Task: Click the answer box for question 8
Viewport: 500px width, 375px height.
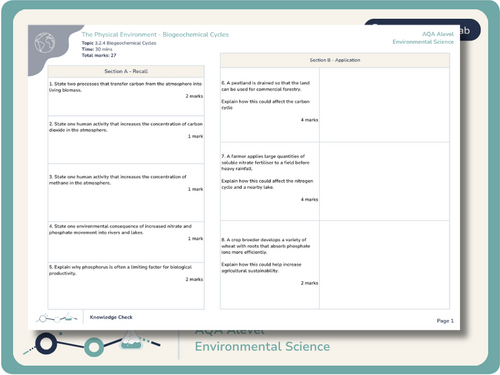Action: [x=384, y=265]
